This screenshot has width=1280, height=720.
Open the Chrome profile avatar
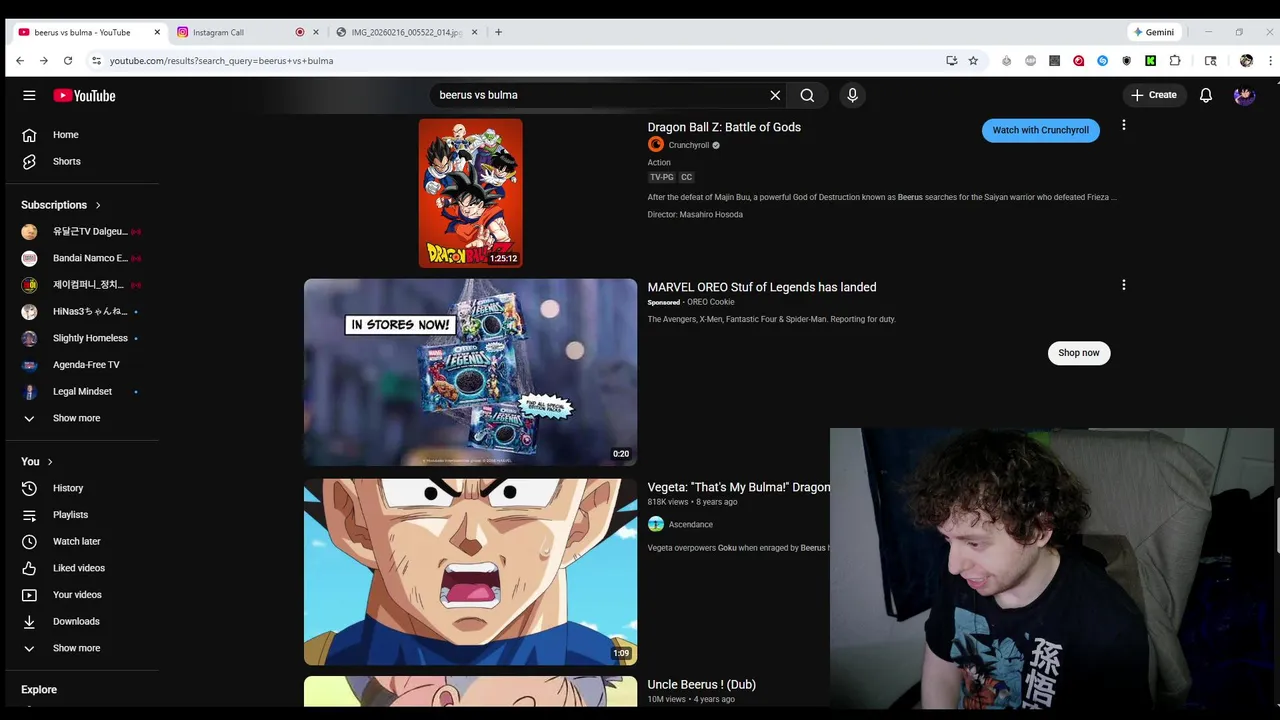click(1246, 60)
